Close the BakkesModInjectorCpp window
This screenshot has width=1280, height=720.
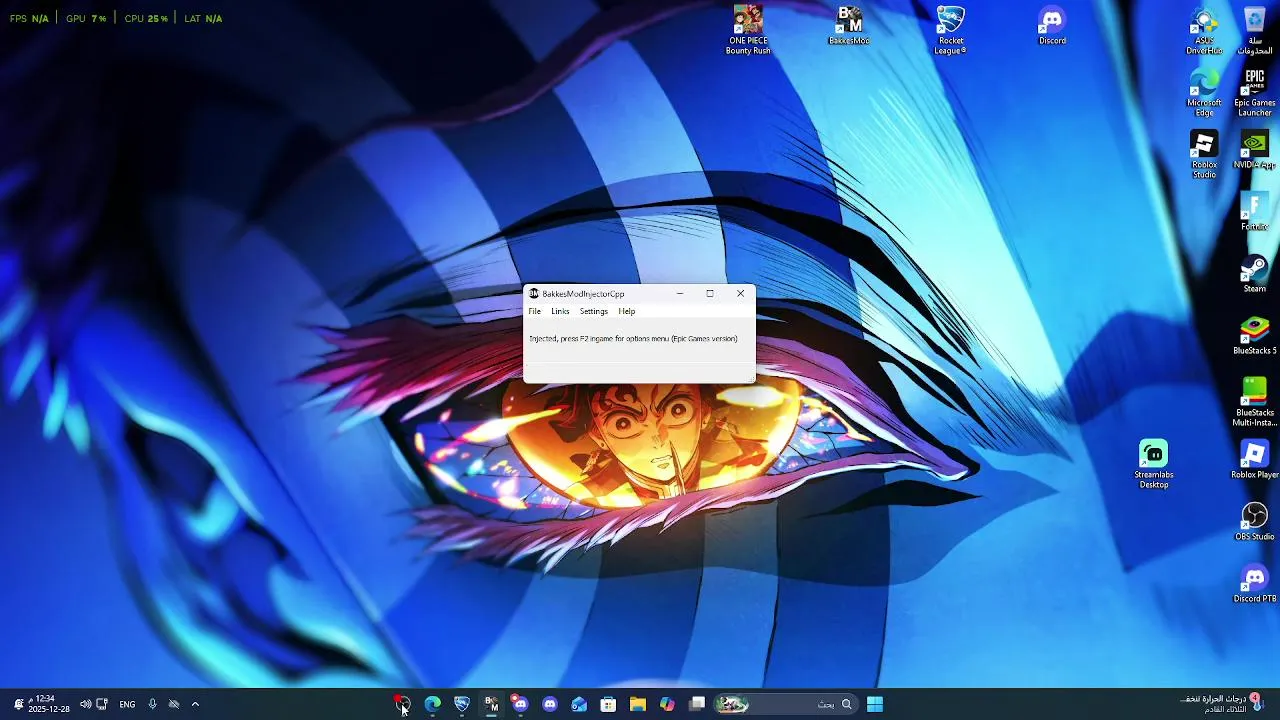point(740,293)
